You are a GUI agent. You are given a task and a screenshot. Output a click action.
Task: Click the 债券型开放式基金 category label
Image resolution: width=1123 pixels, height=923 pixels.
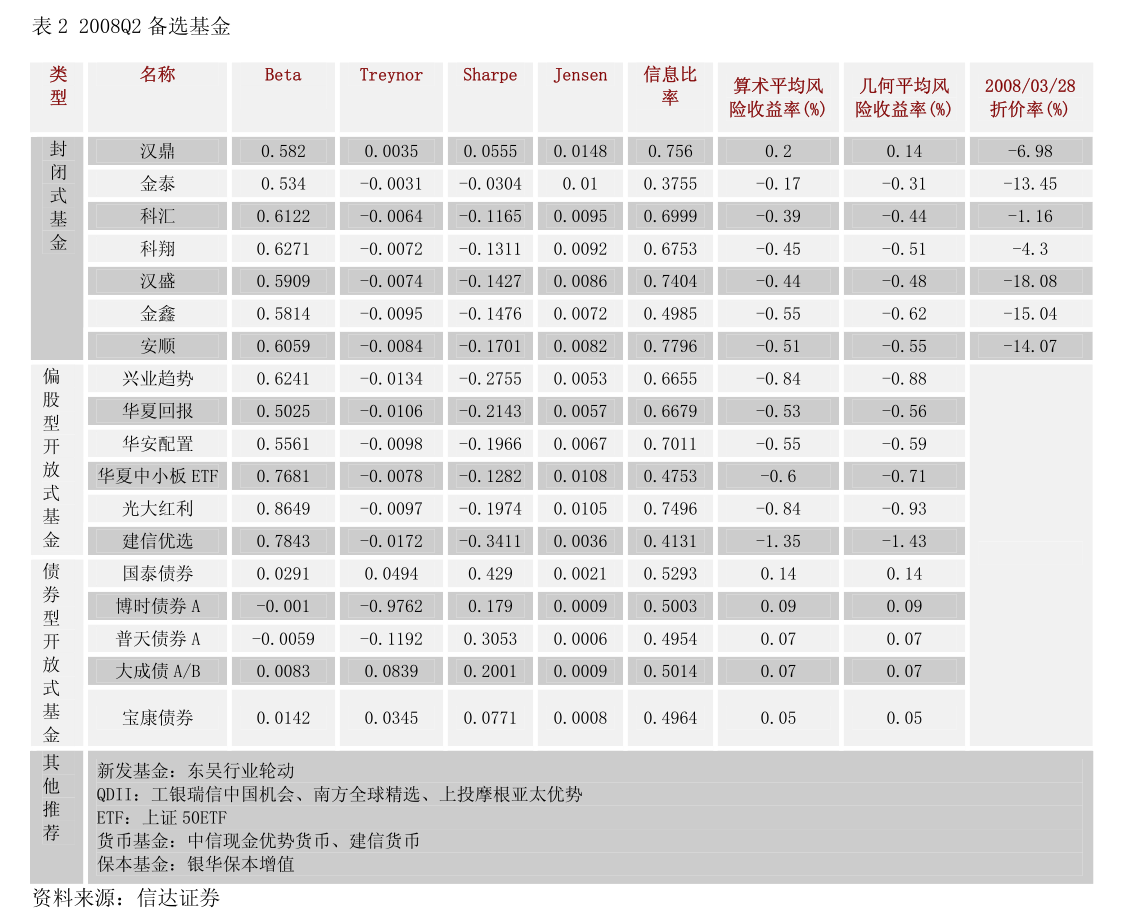pos(57,650)
